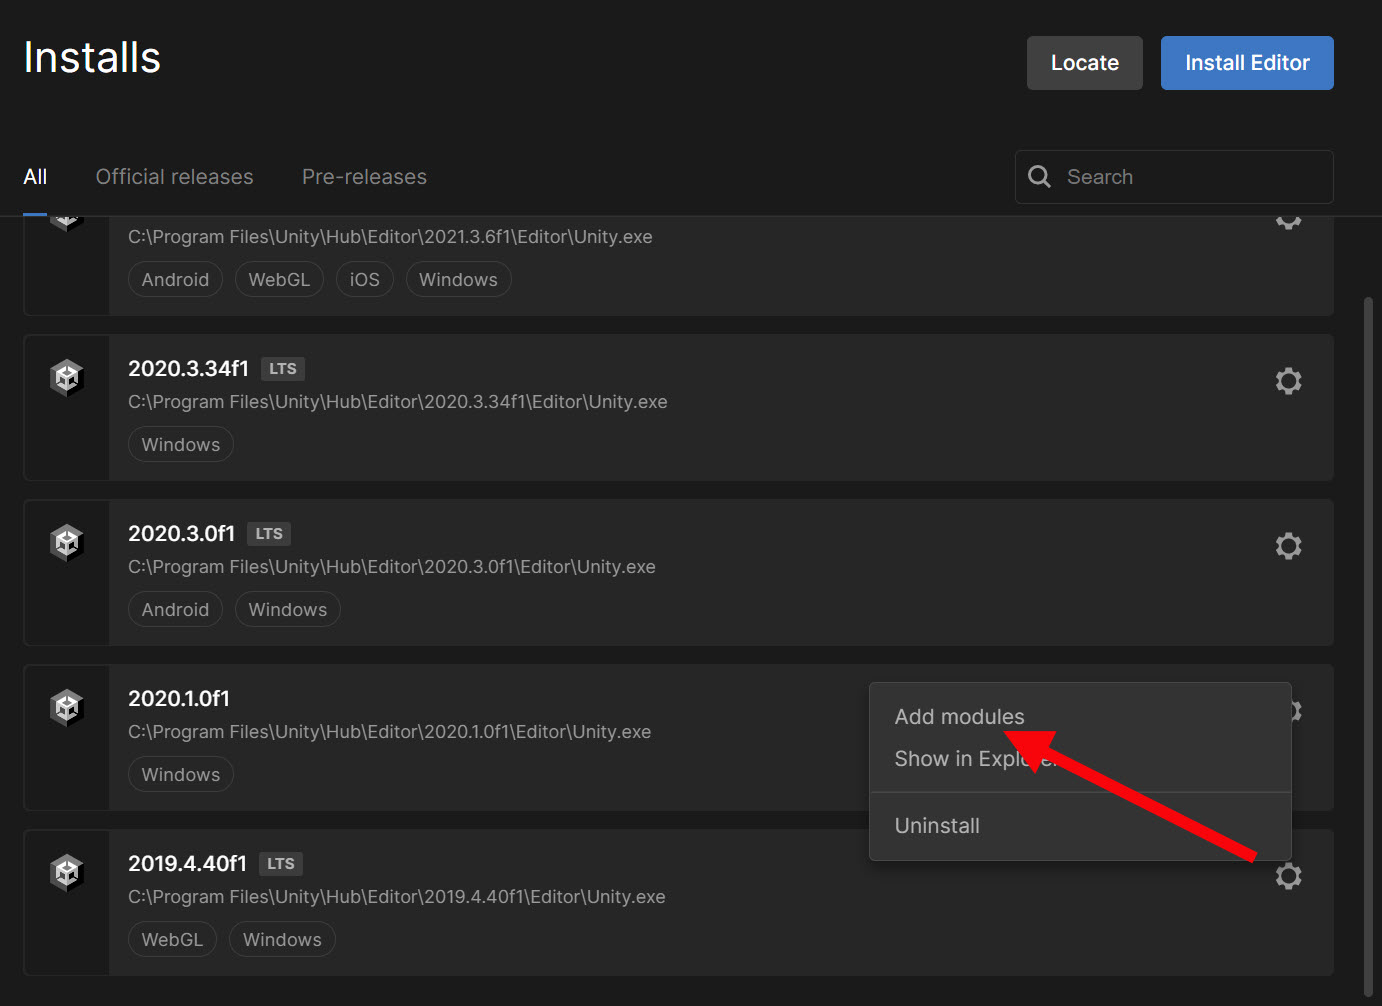The width and height of the screenshot is (1382, 1006).
Task: Click Unity logo icon of 2020.3.34f1
Action: (67, 378)
